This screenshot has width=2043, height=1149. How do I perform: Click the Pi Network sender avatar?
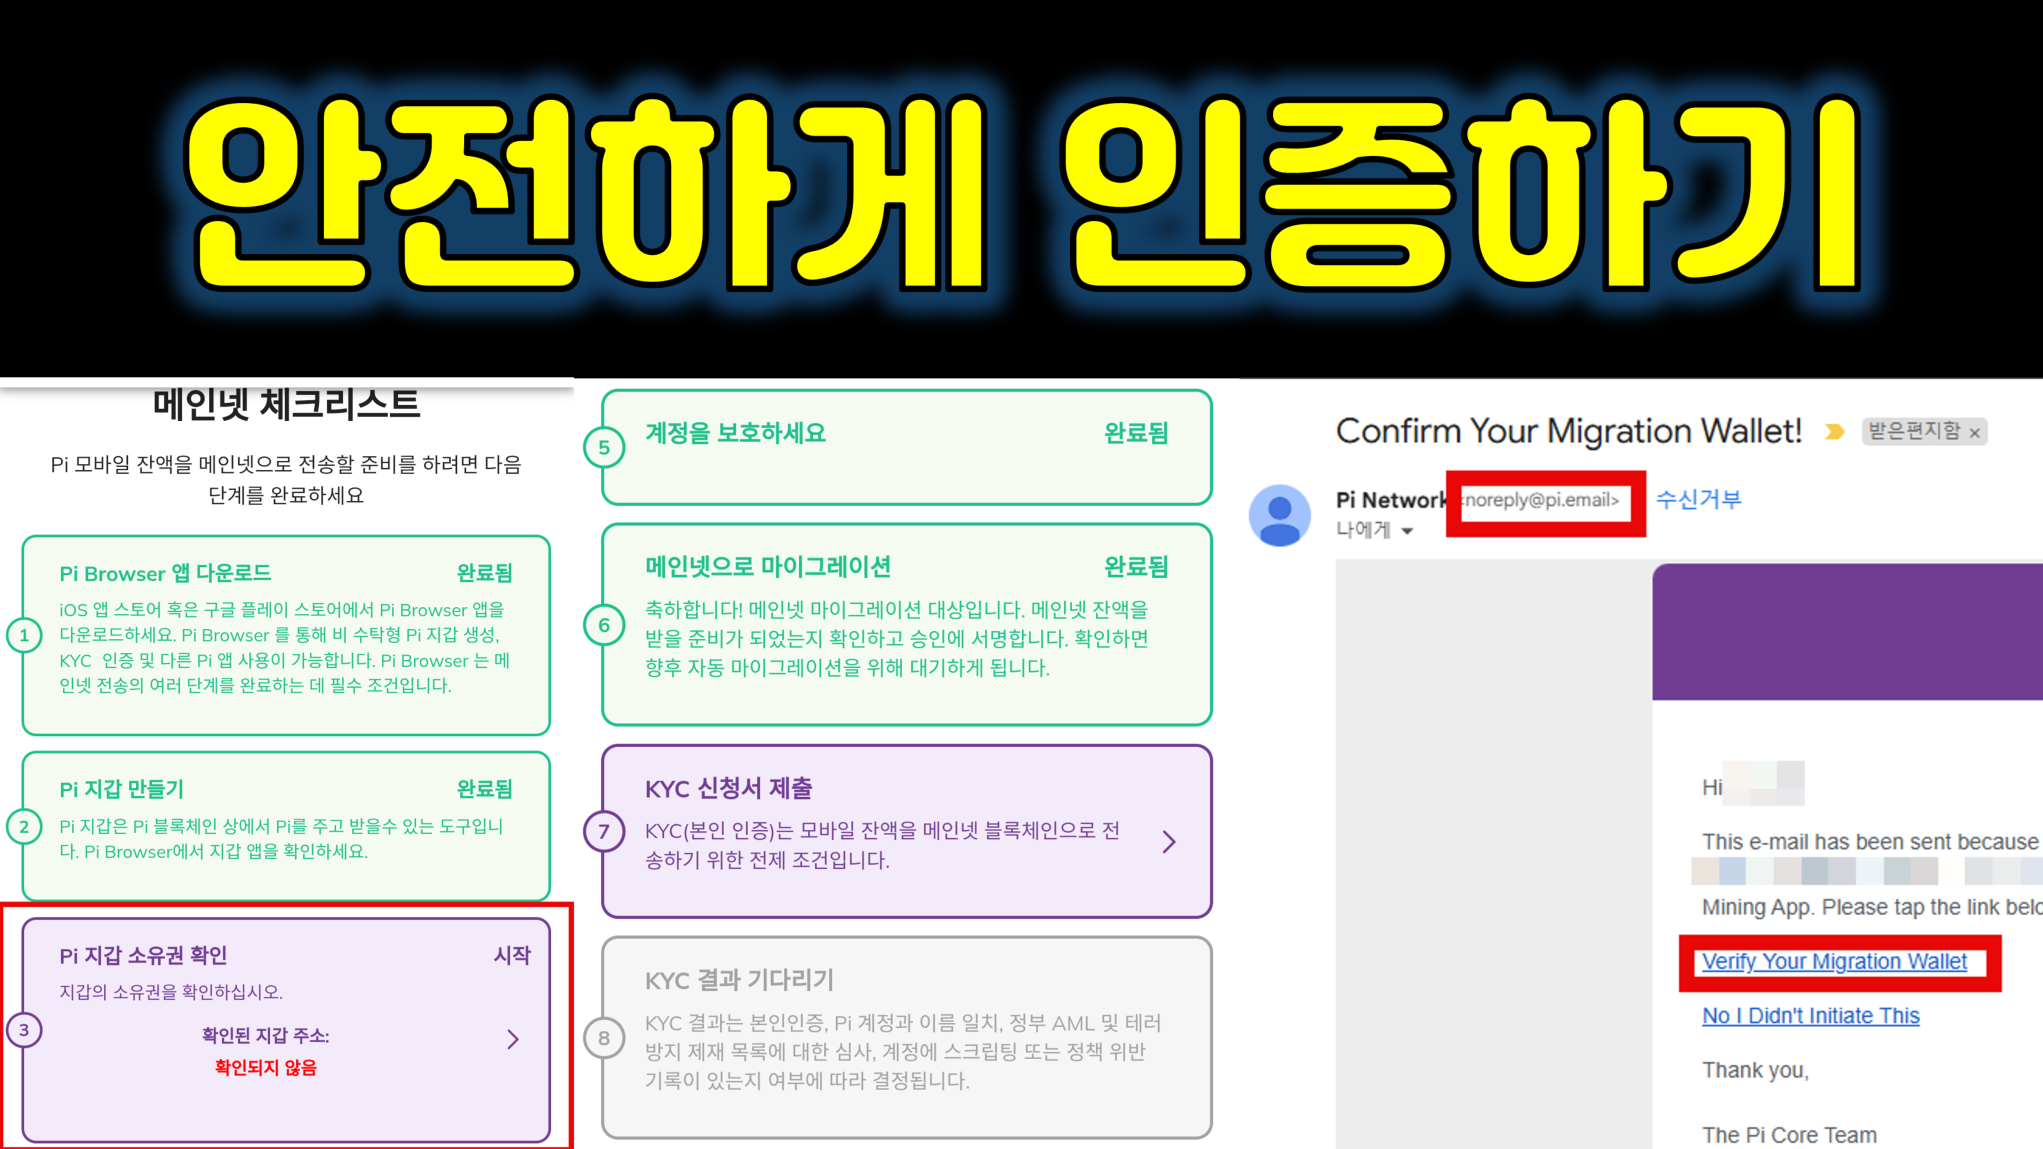point(1279,515)
